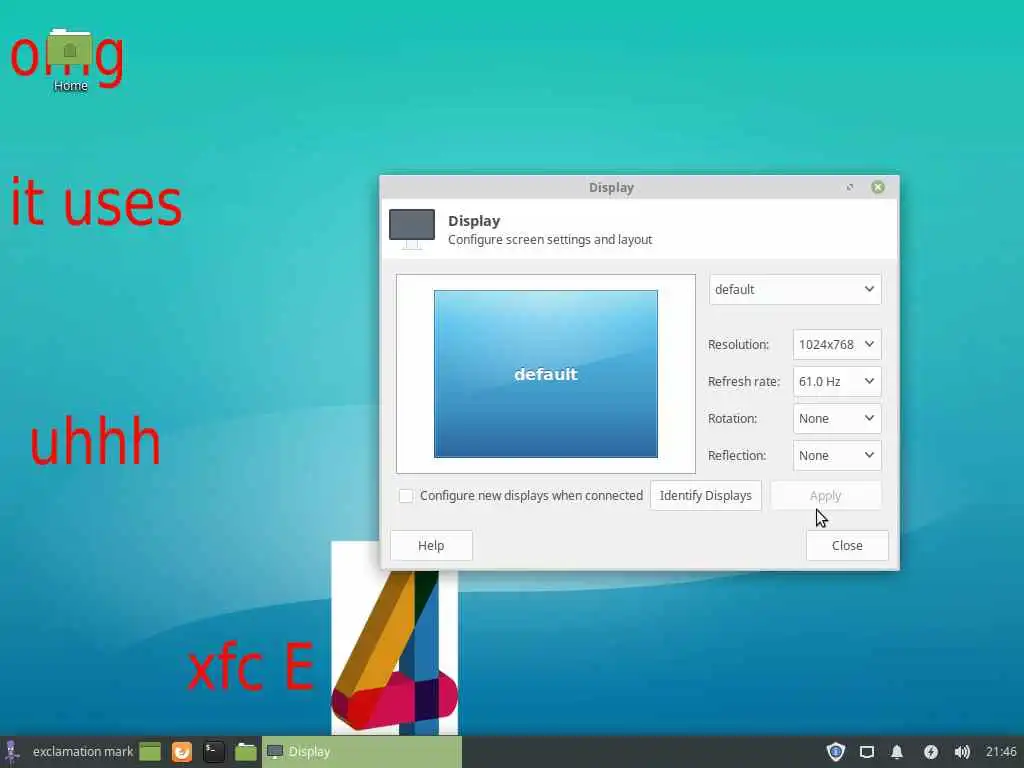The image size is (1024, 768).
Task: Click the power manager lightning tray icon
Action: [931, 752]
